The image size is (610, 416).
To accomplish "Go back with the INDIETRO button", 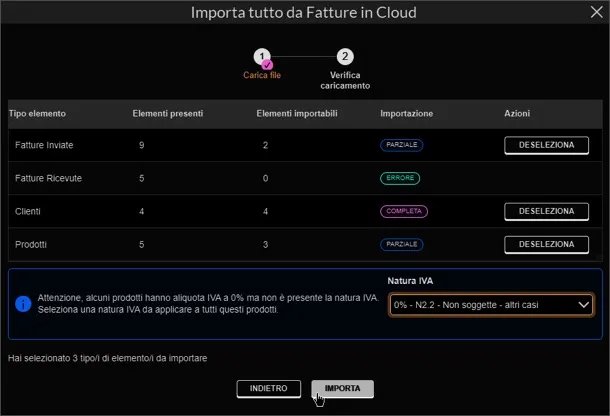I will coord(268,388).
